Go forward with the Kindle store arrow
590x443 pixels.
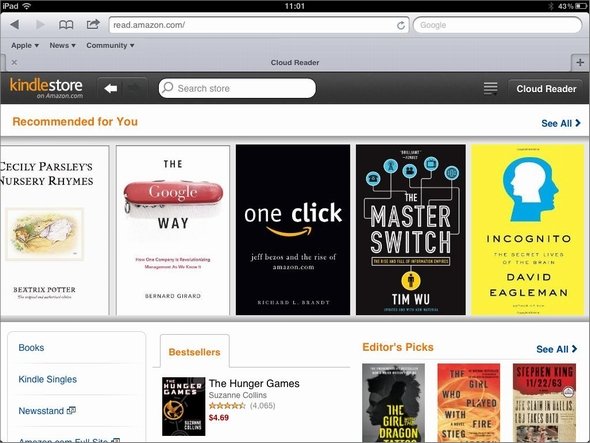134,88
